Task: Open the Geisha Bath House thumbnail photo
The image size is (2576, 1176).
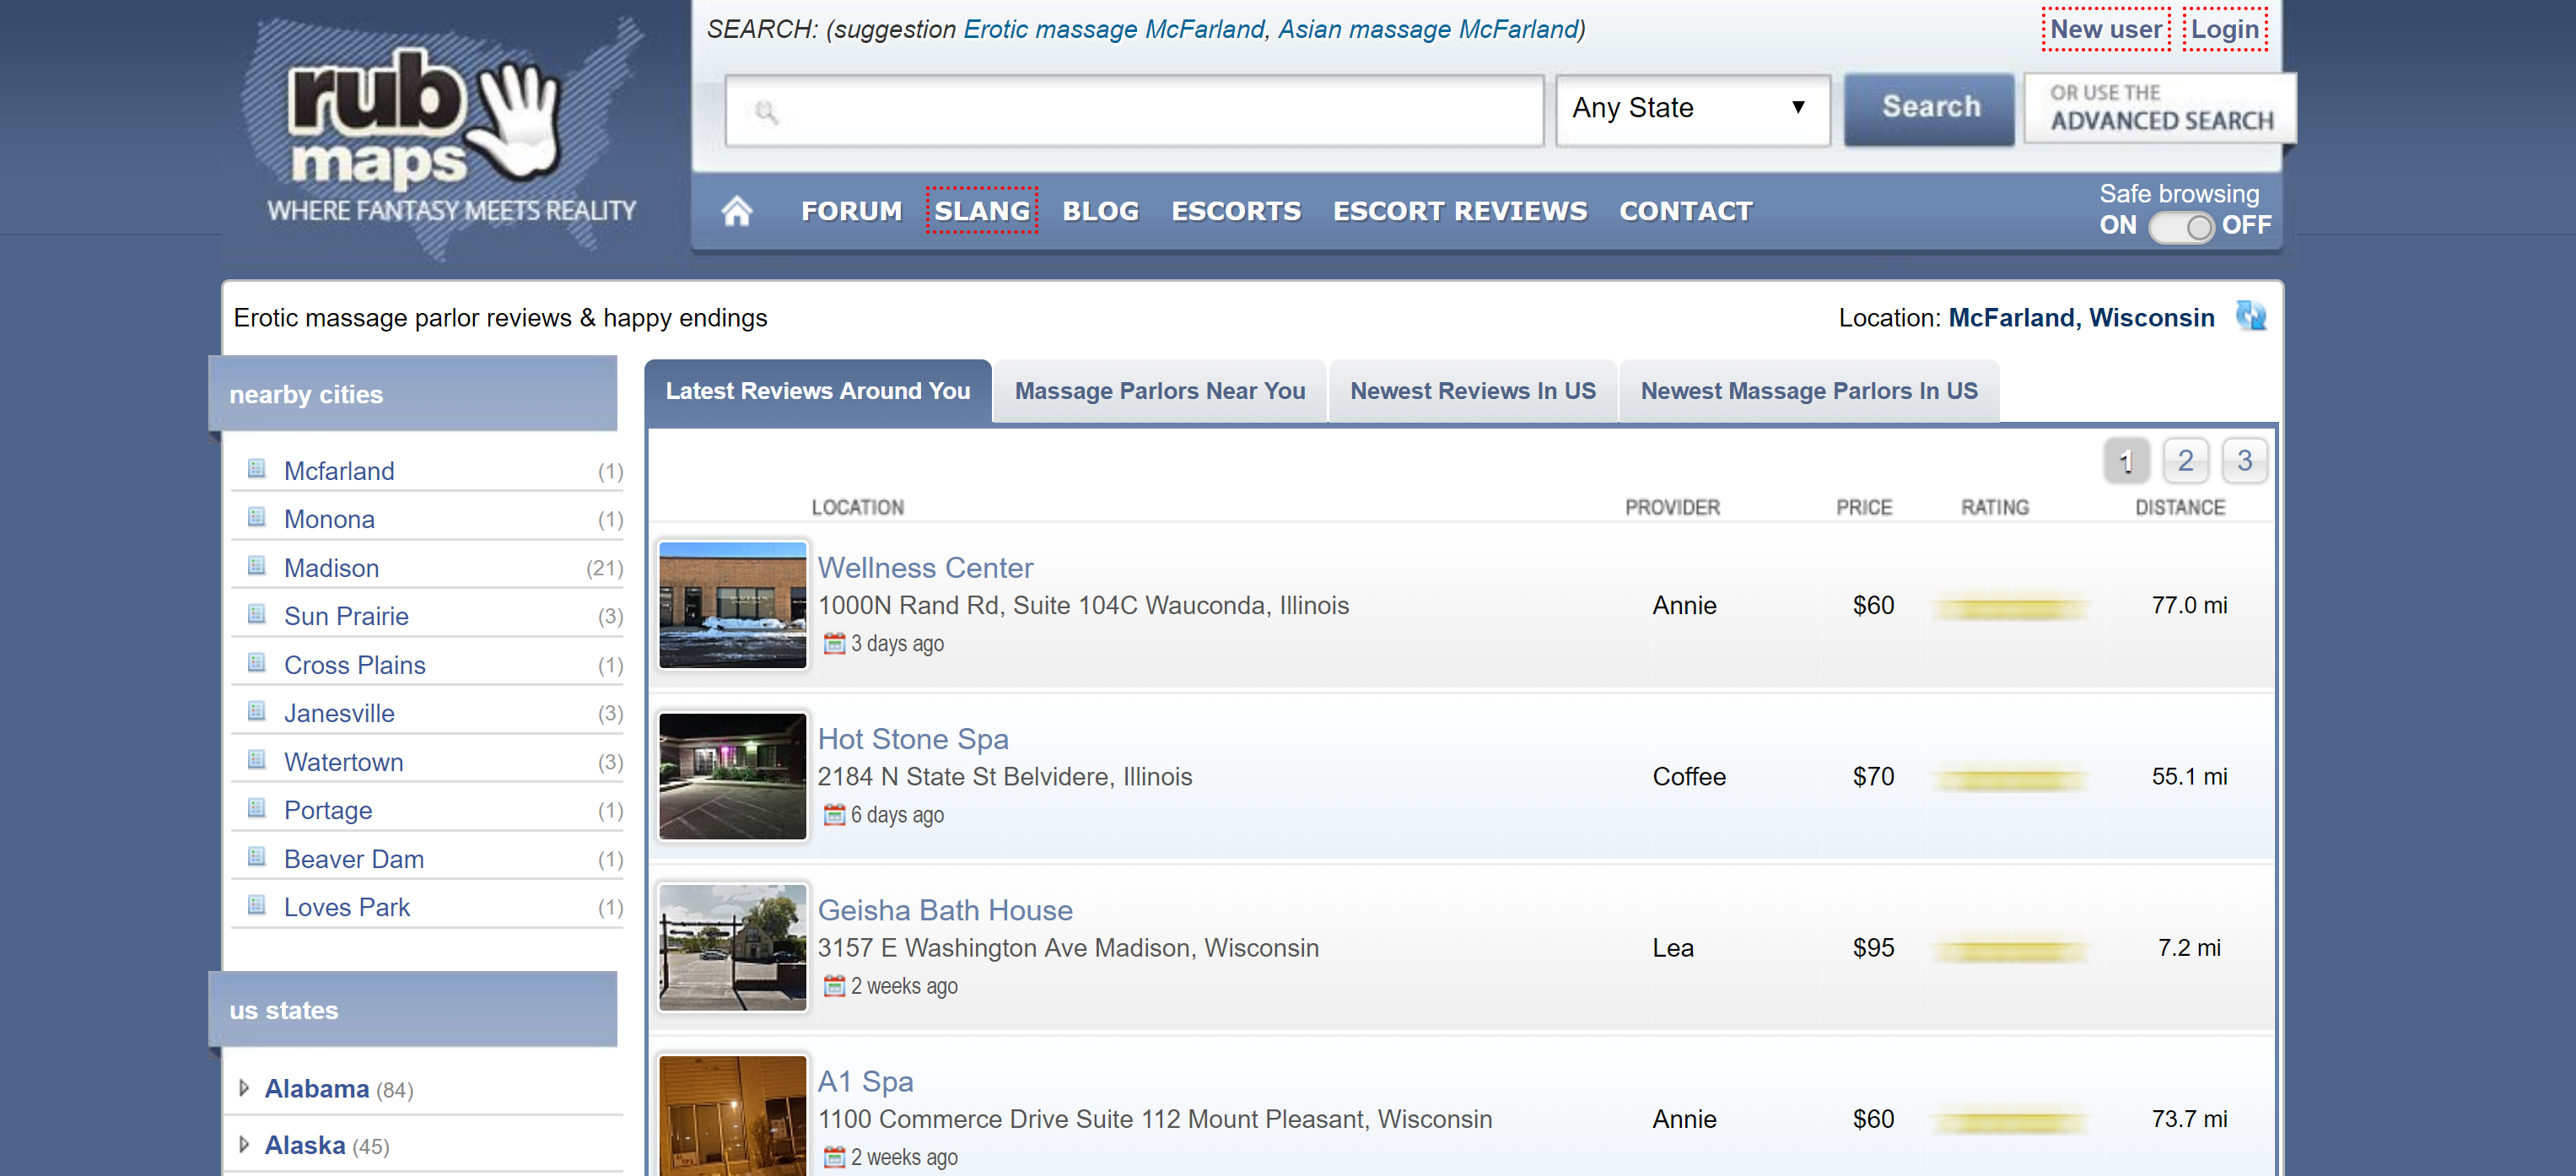Action: (732, 947)
